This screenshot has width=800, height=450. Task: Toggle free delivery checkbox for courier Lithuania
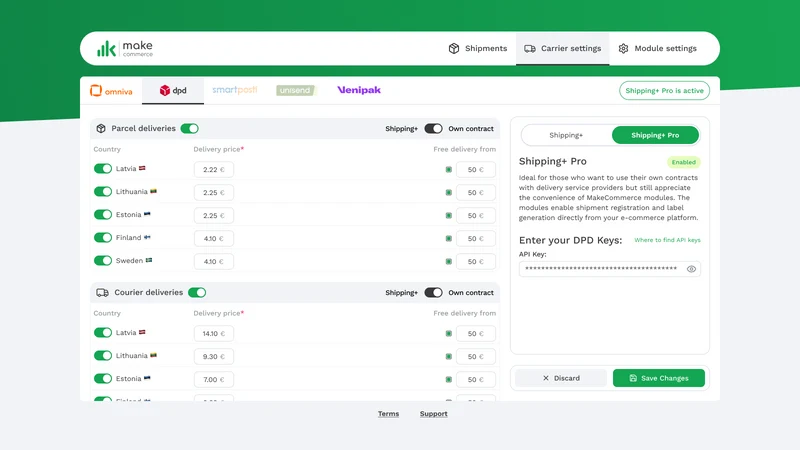pos(448,356)
